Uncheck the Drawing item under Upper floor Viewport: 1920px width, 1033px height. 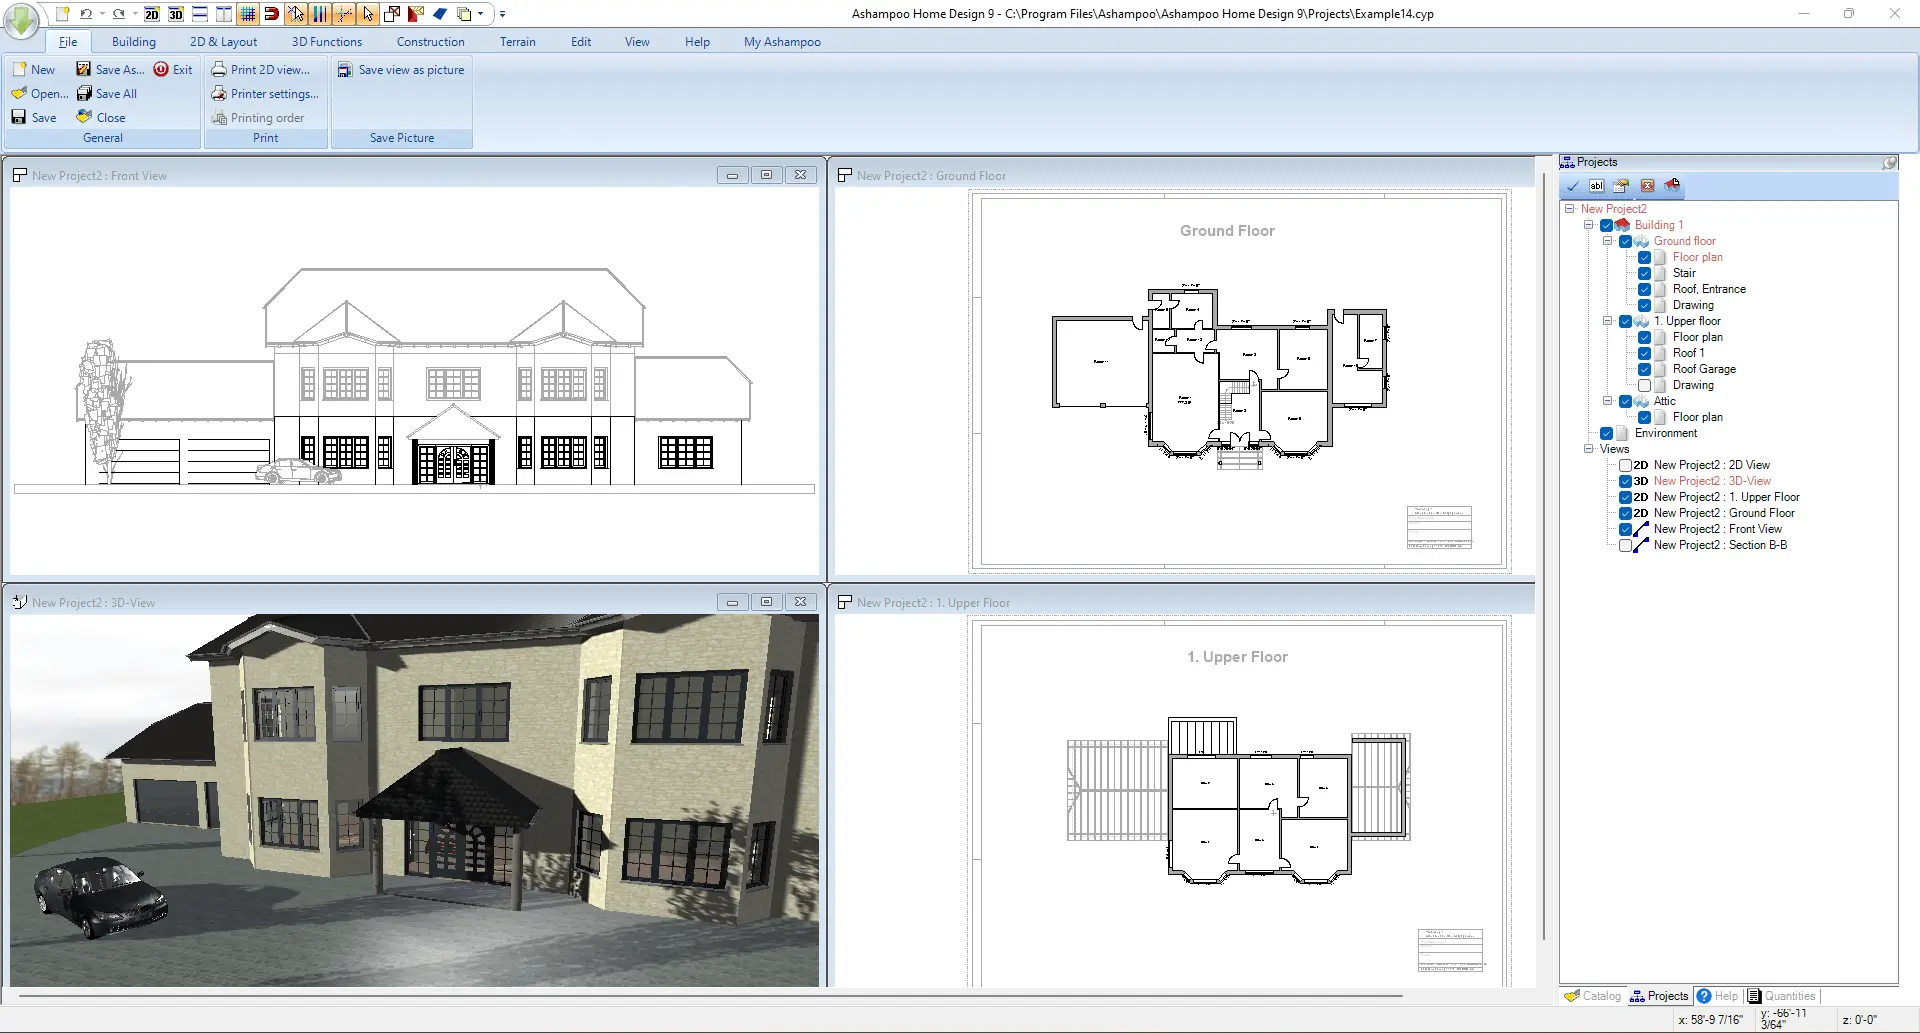pos(1646,385)
